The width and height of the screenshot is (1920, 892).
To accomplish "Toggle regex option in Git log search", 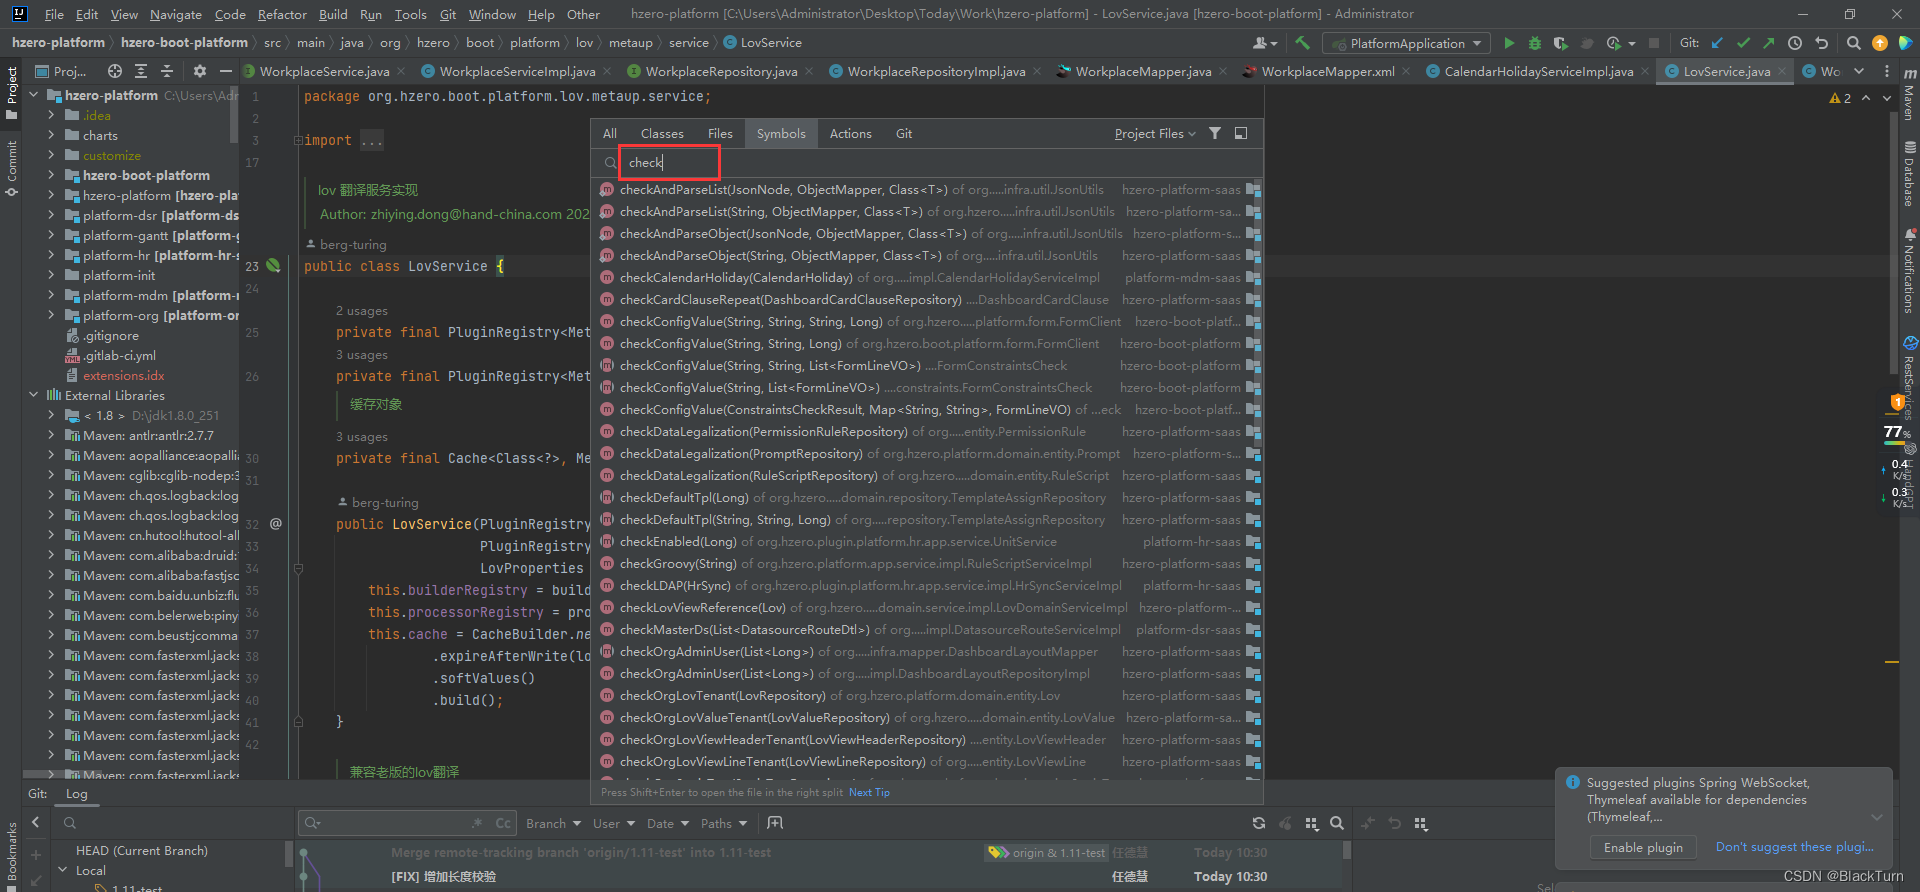I will (x=477, y=823).
